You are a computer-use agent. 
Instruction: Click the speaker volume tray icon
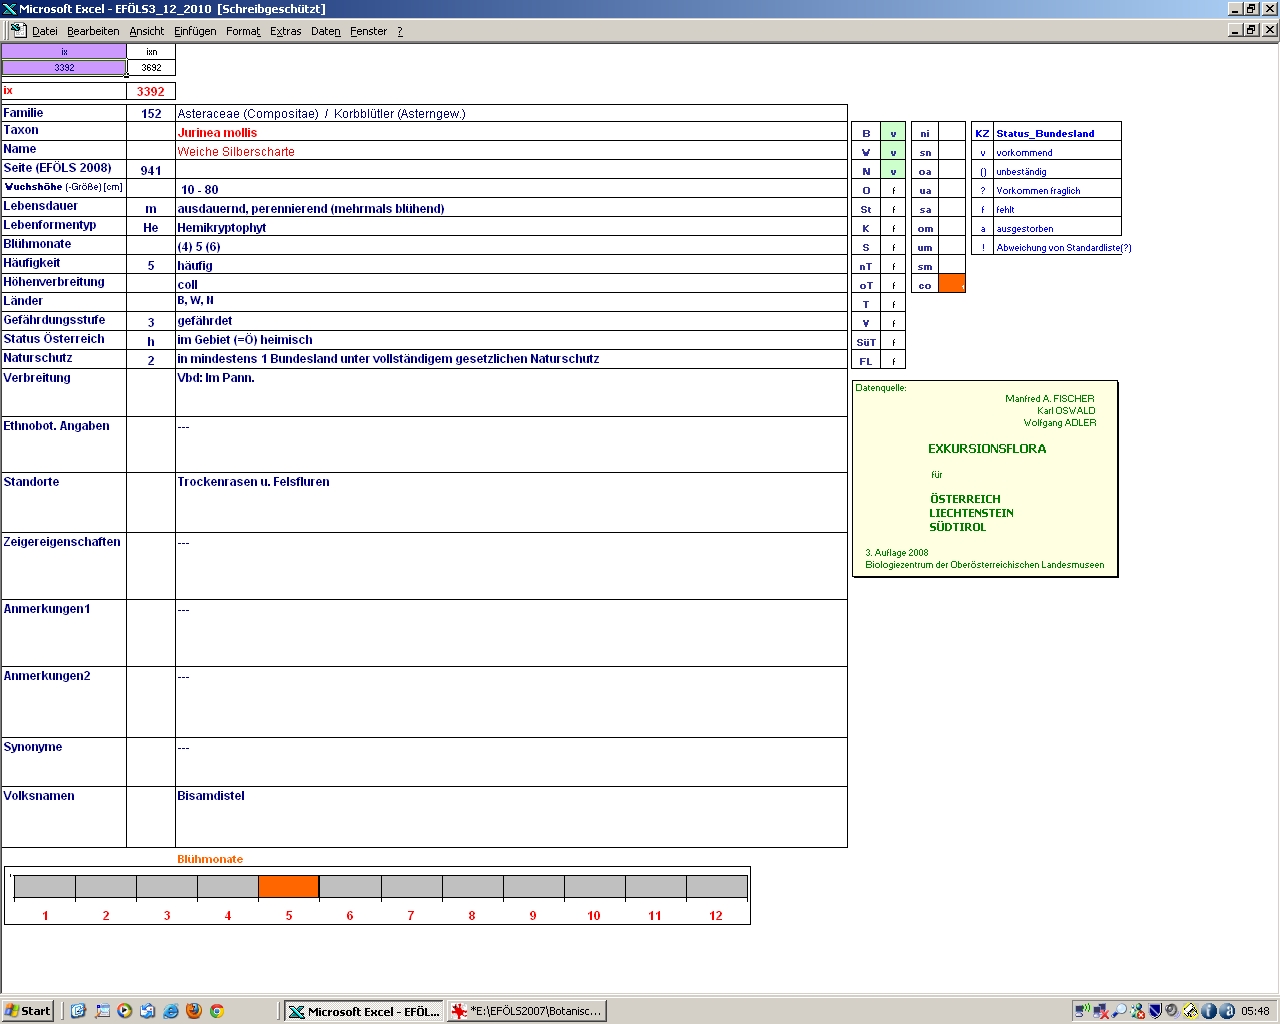(1172, 1011)
